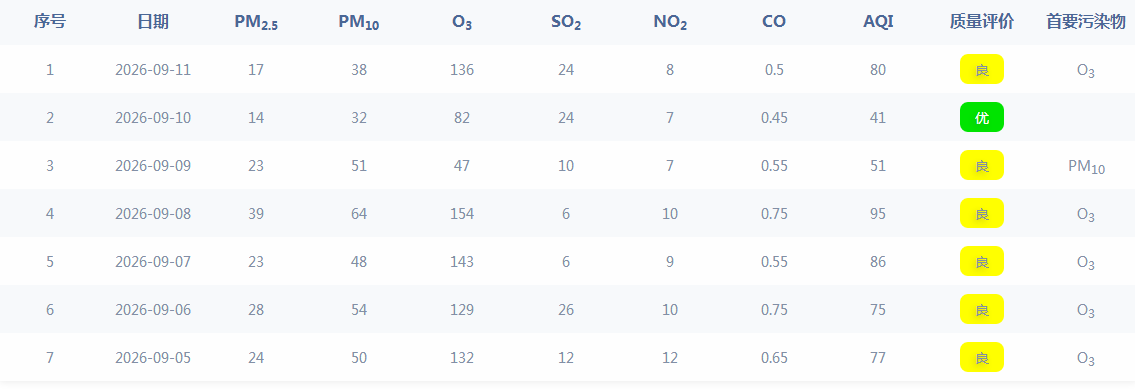Click the CO column header
The height and width of the screenshot is (389, 1135).
click(x=774, y=22)
